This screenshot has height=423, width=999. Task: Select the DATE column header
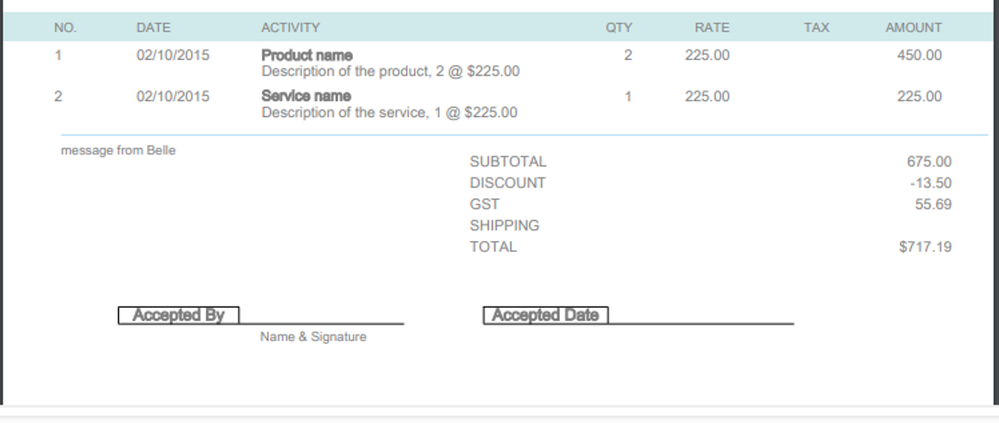click(x=153, y=28)
